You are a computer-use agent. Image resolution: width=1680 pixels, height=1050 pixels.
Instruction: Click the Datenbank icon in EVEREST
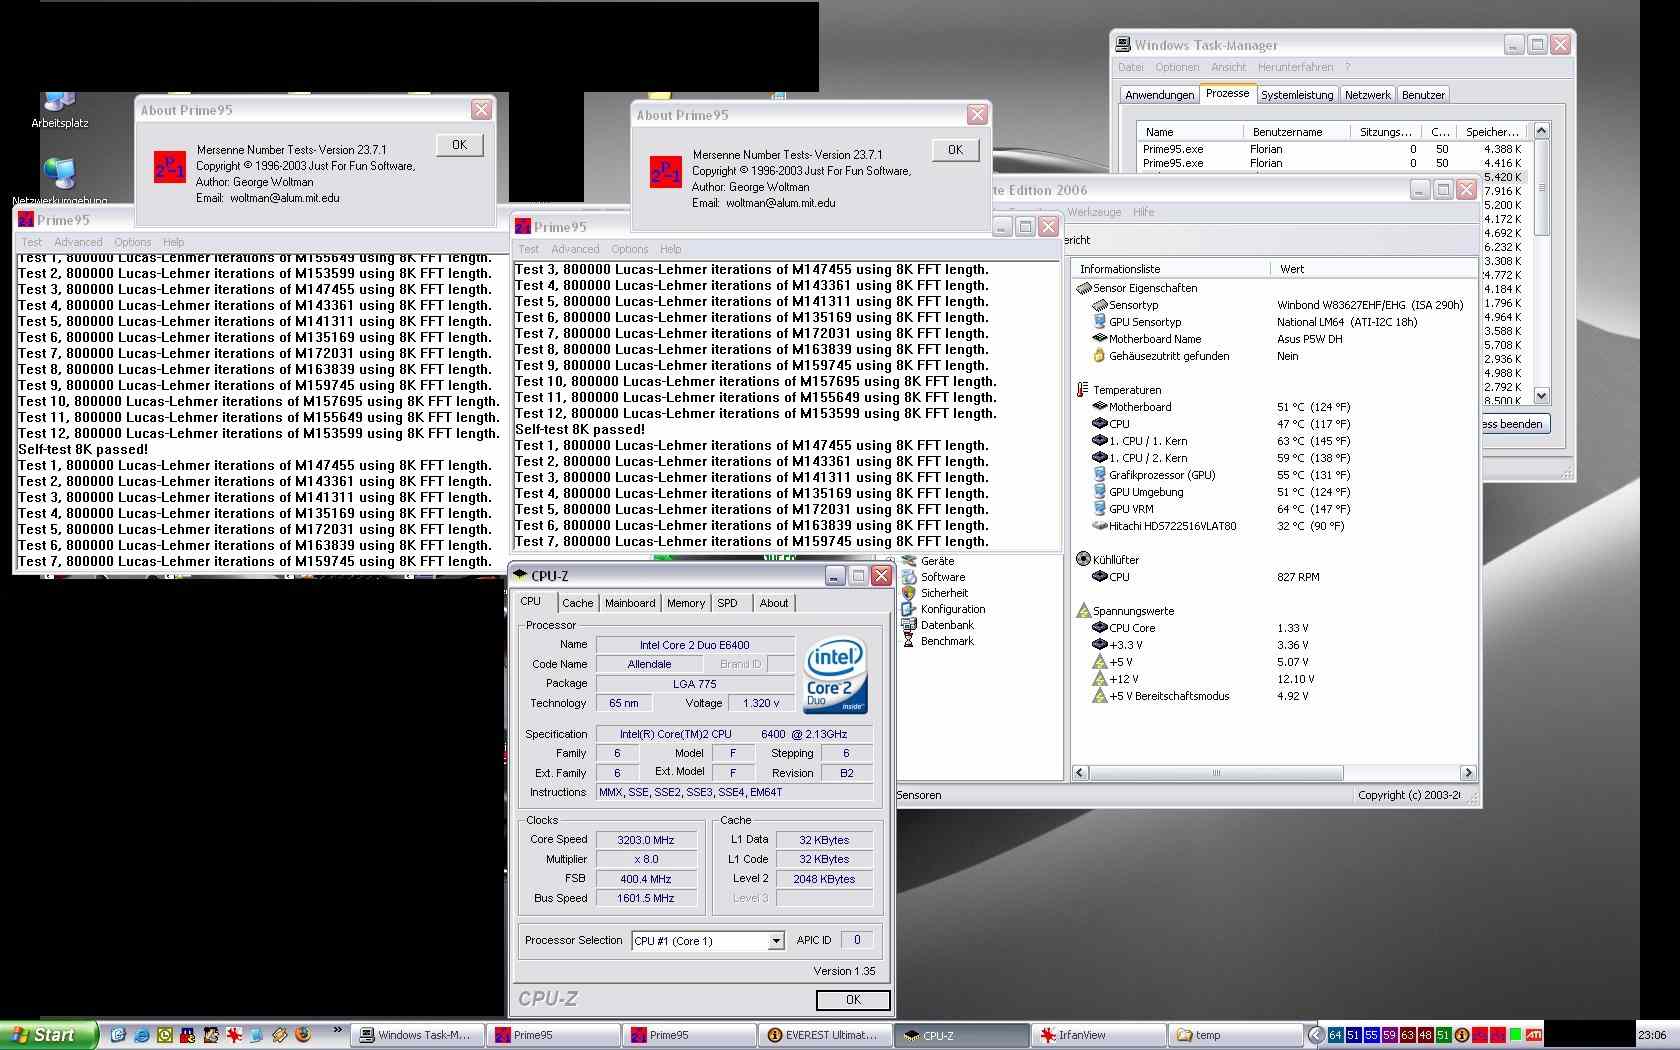tap(909, 625)
